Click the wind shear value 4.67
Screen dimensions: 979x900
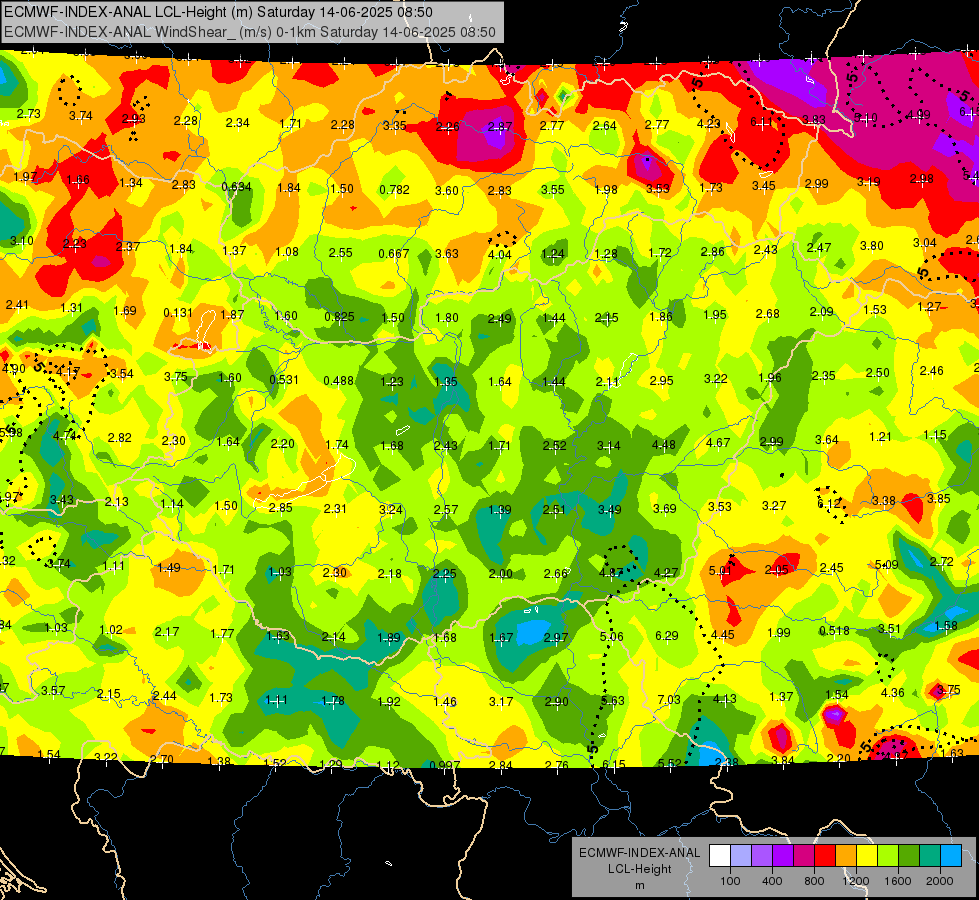tap(718, 443)
